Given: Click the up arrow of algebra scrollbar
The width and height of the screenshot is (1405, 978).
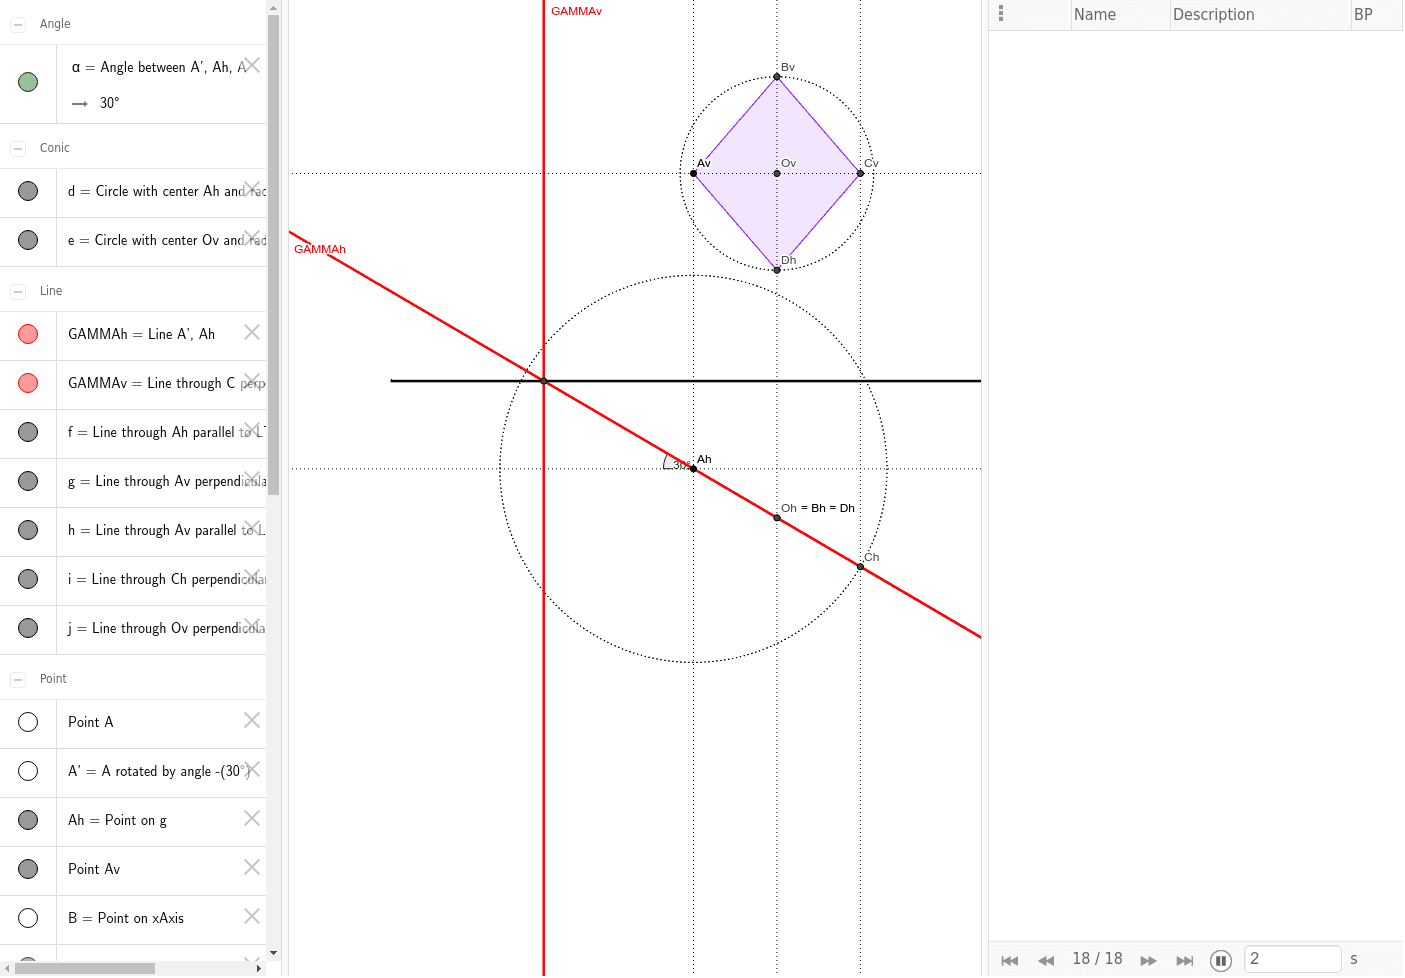Looking at the screenshot, I should click(274, 7).
